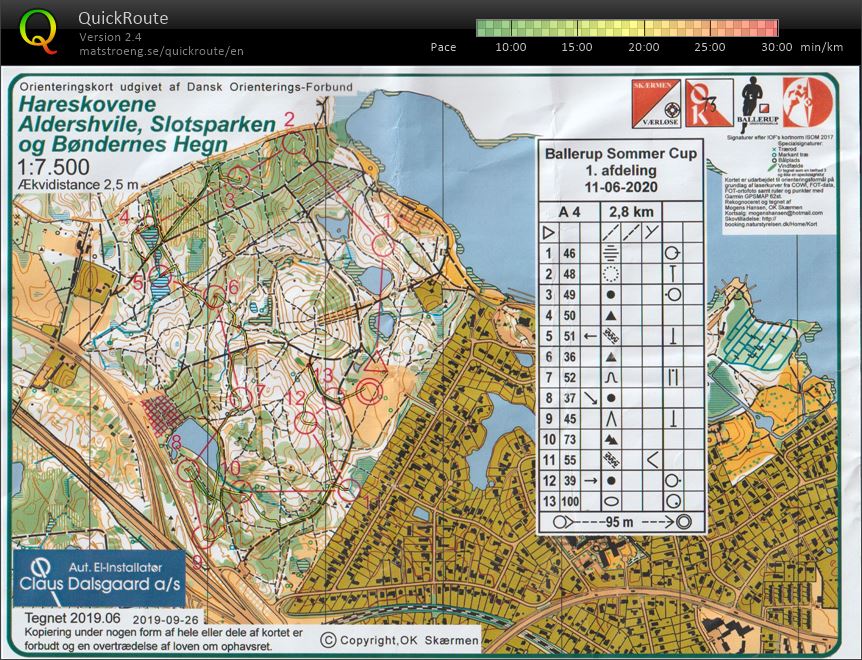Click control circle 1 on the map
This screenshot has height=660, width=862.
(x=383, y=245)
